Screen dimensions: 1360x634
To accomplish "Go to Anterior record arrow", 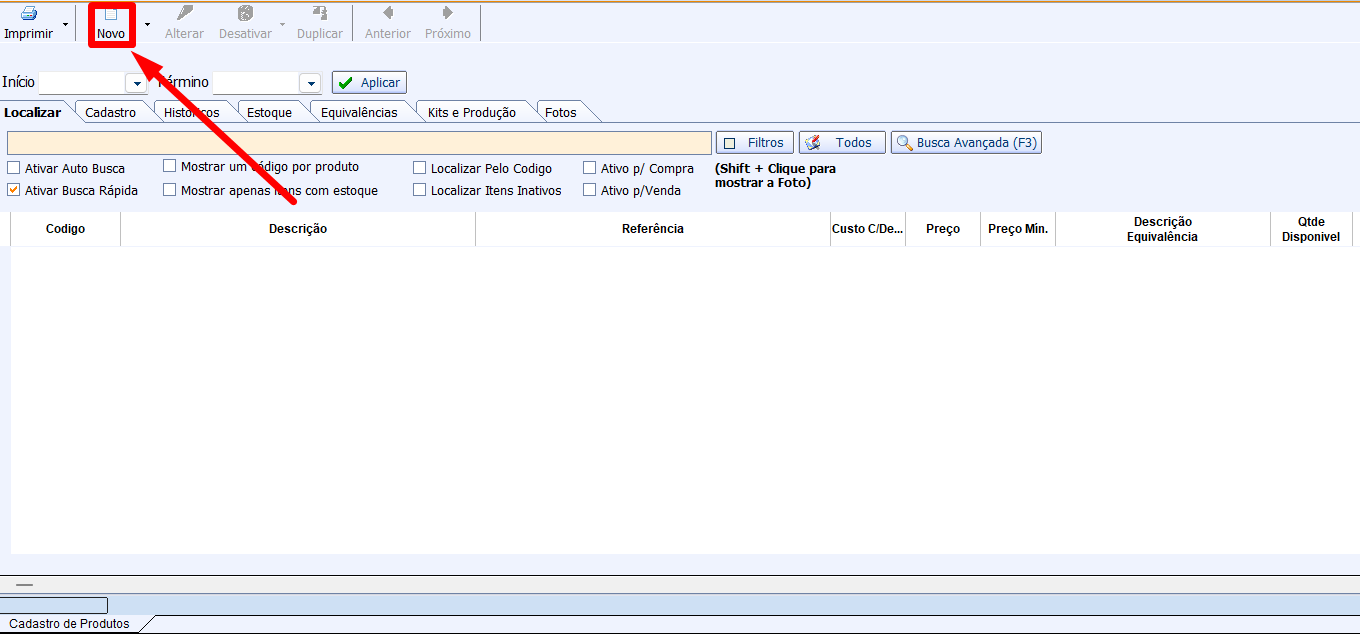I will point(388,14).
